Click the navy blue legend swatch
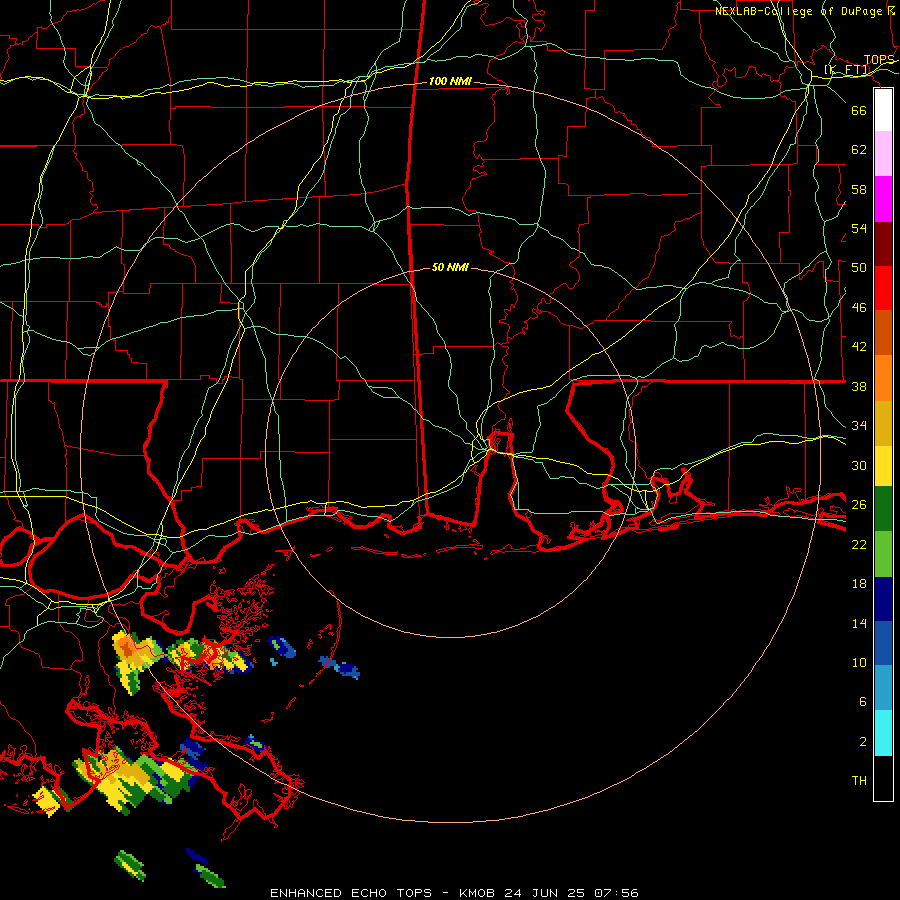This screenshot has width=900, height=900. (x=883, y=599)
